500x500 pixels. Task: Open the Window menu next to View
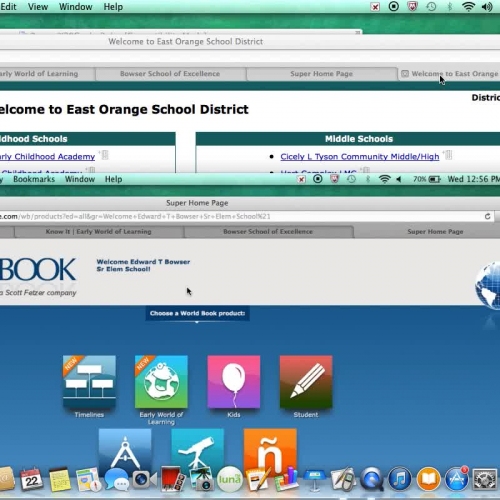(76, 7)
